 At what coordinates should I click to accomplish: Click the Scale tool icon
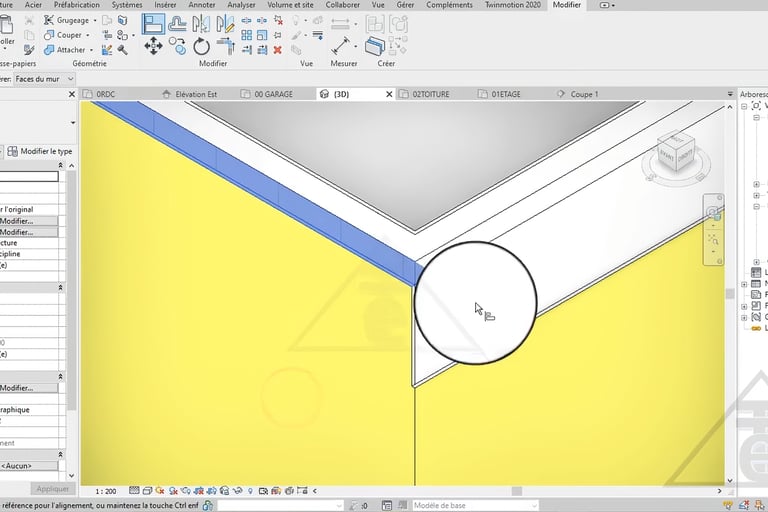click(262, 35)
